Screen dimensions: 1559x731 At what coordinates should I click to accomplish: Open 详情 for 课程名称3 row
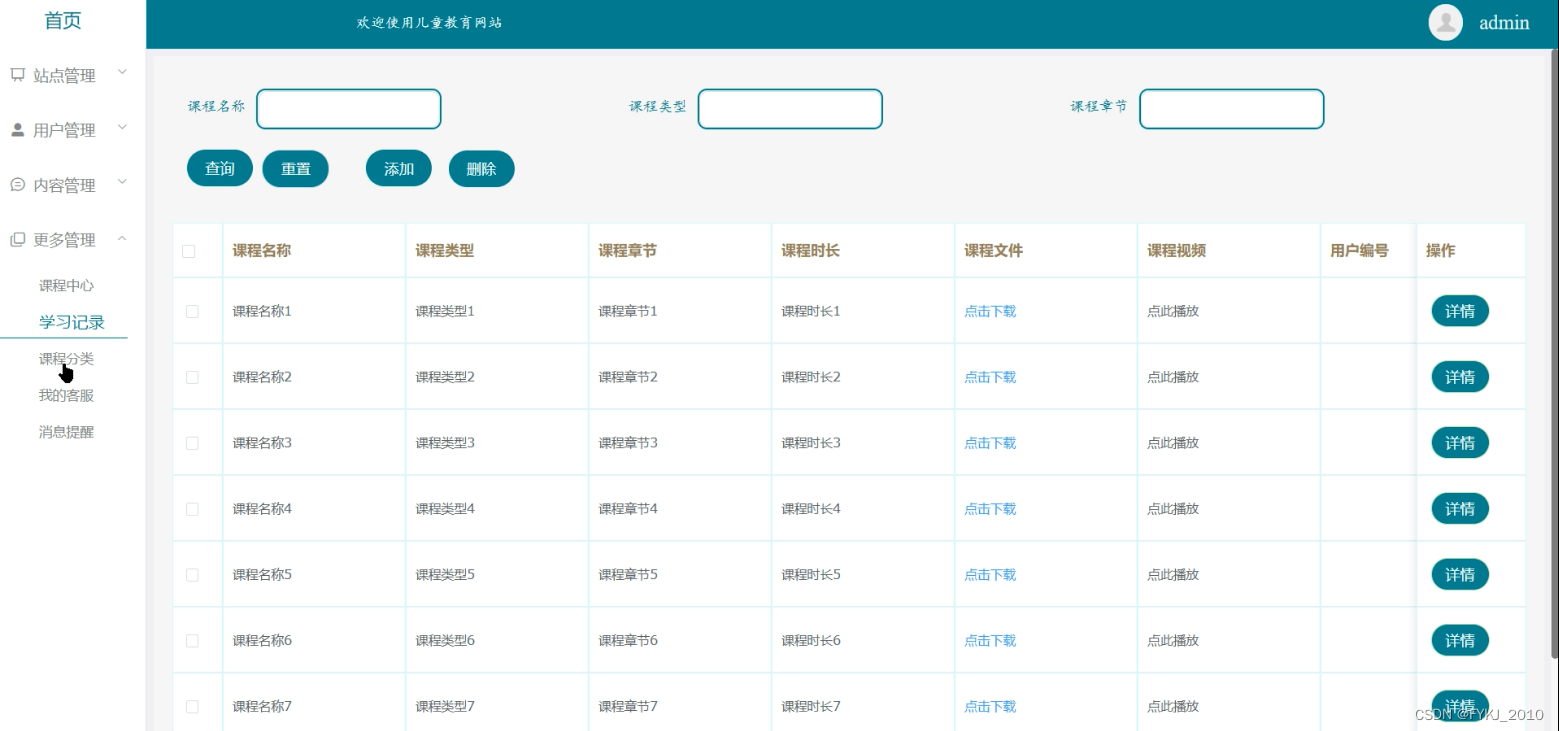coord(1460,443)
